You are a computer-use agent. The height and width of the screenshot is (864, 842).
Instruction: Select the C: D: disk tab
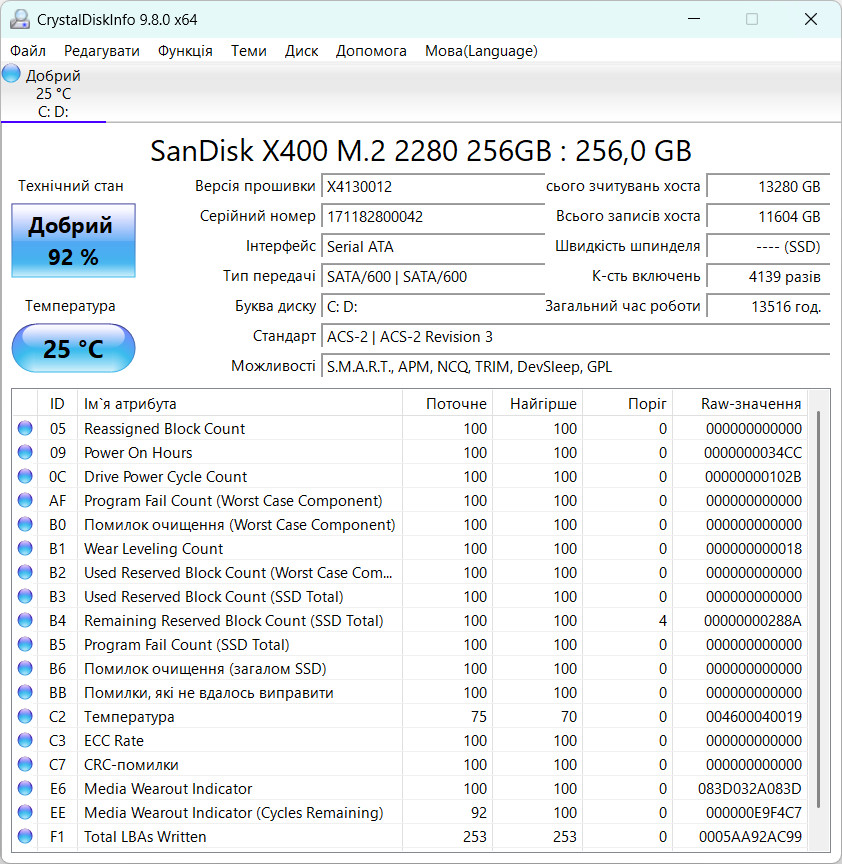(x=53, y=93)
